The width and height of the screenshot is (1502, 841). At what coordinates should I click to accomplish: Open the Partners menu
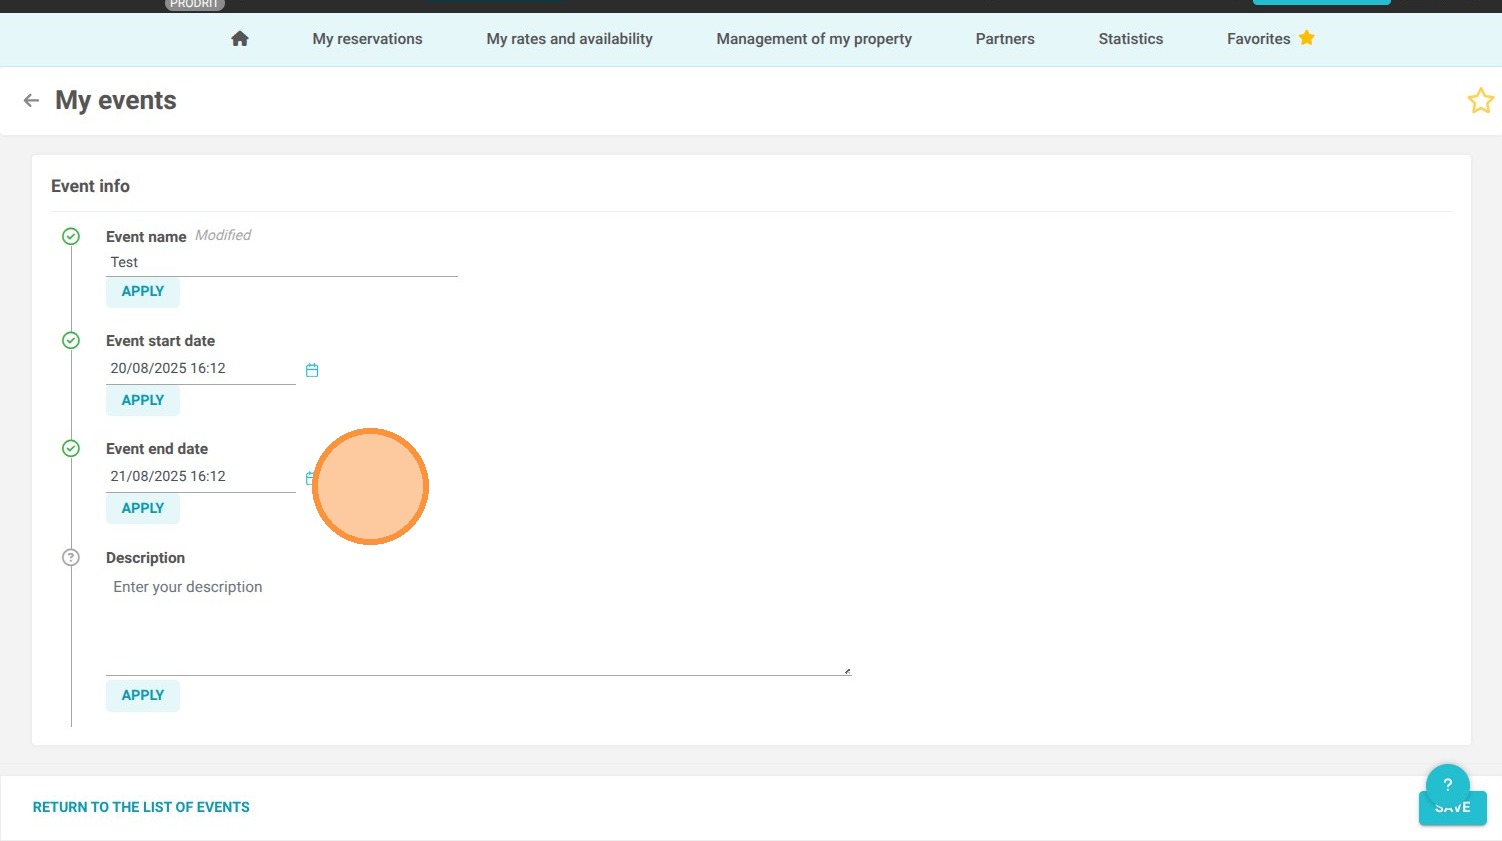[1005, 39]
